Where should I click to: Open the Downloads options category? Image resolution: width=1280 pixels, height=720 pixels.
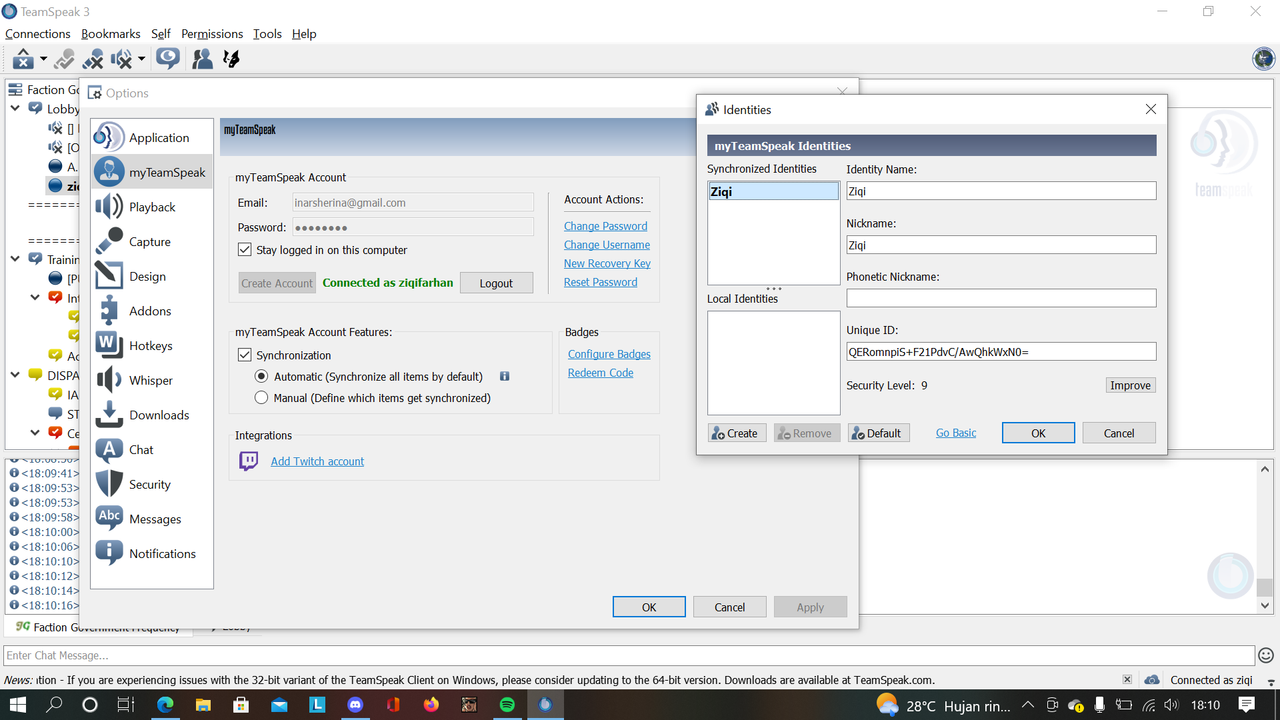pos(152,415)
